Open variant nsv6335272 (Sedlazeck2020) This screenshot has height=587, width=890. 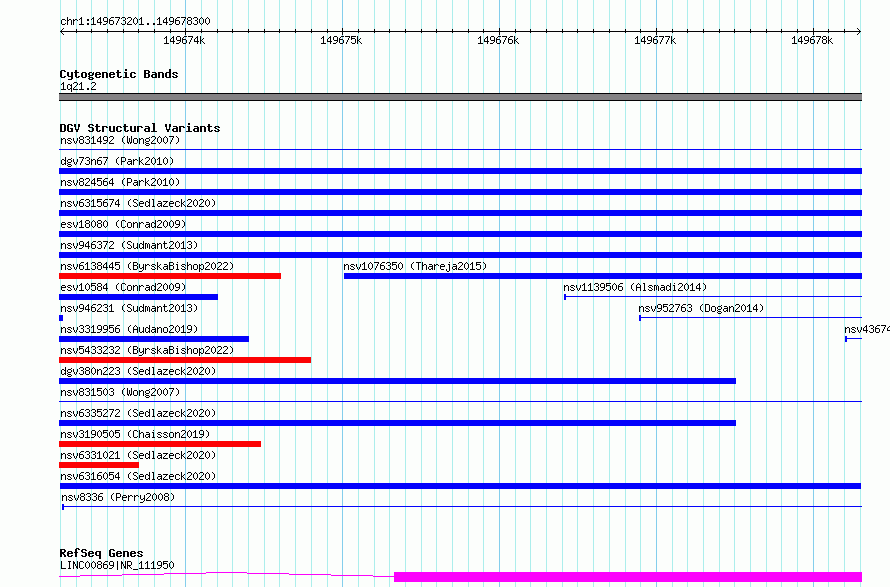click(x=138, y=413)
